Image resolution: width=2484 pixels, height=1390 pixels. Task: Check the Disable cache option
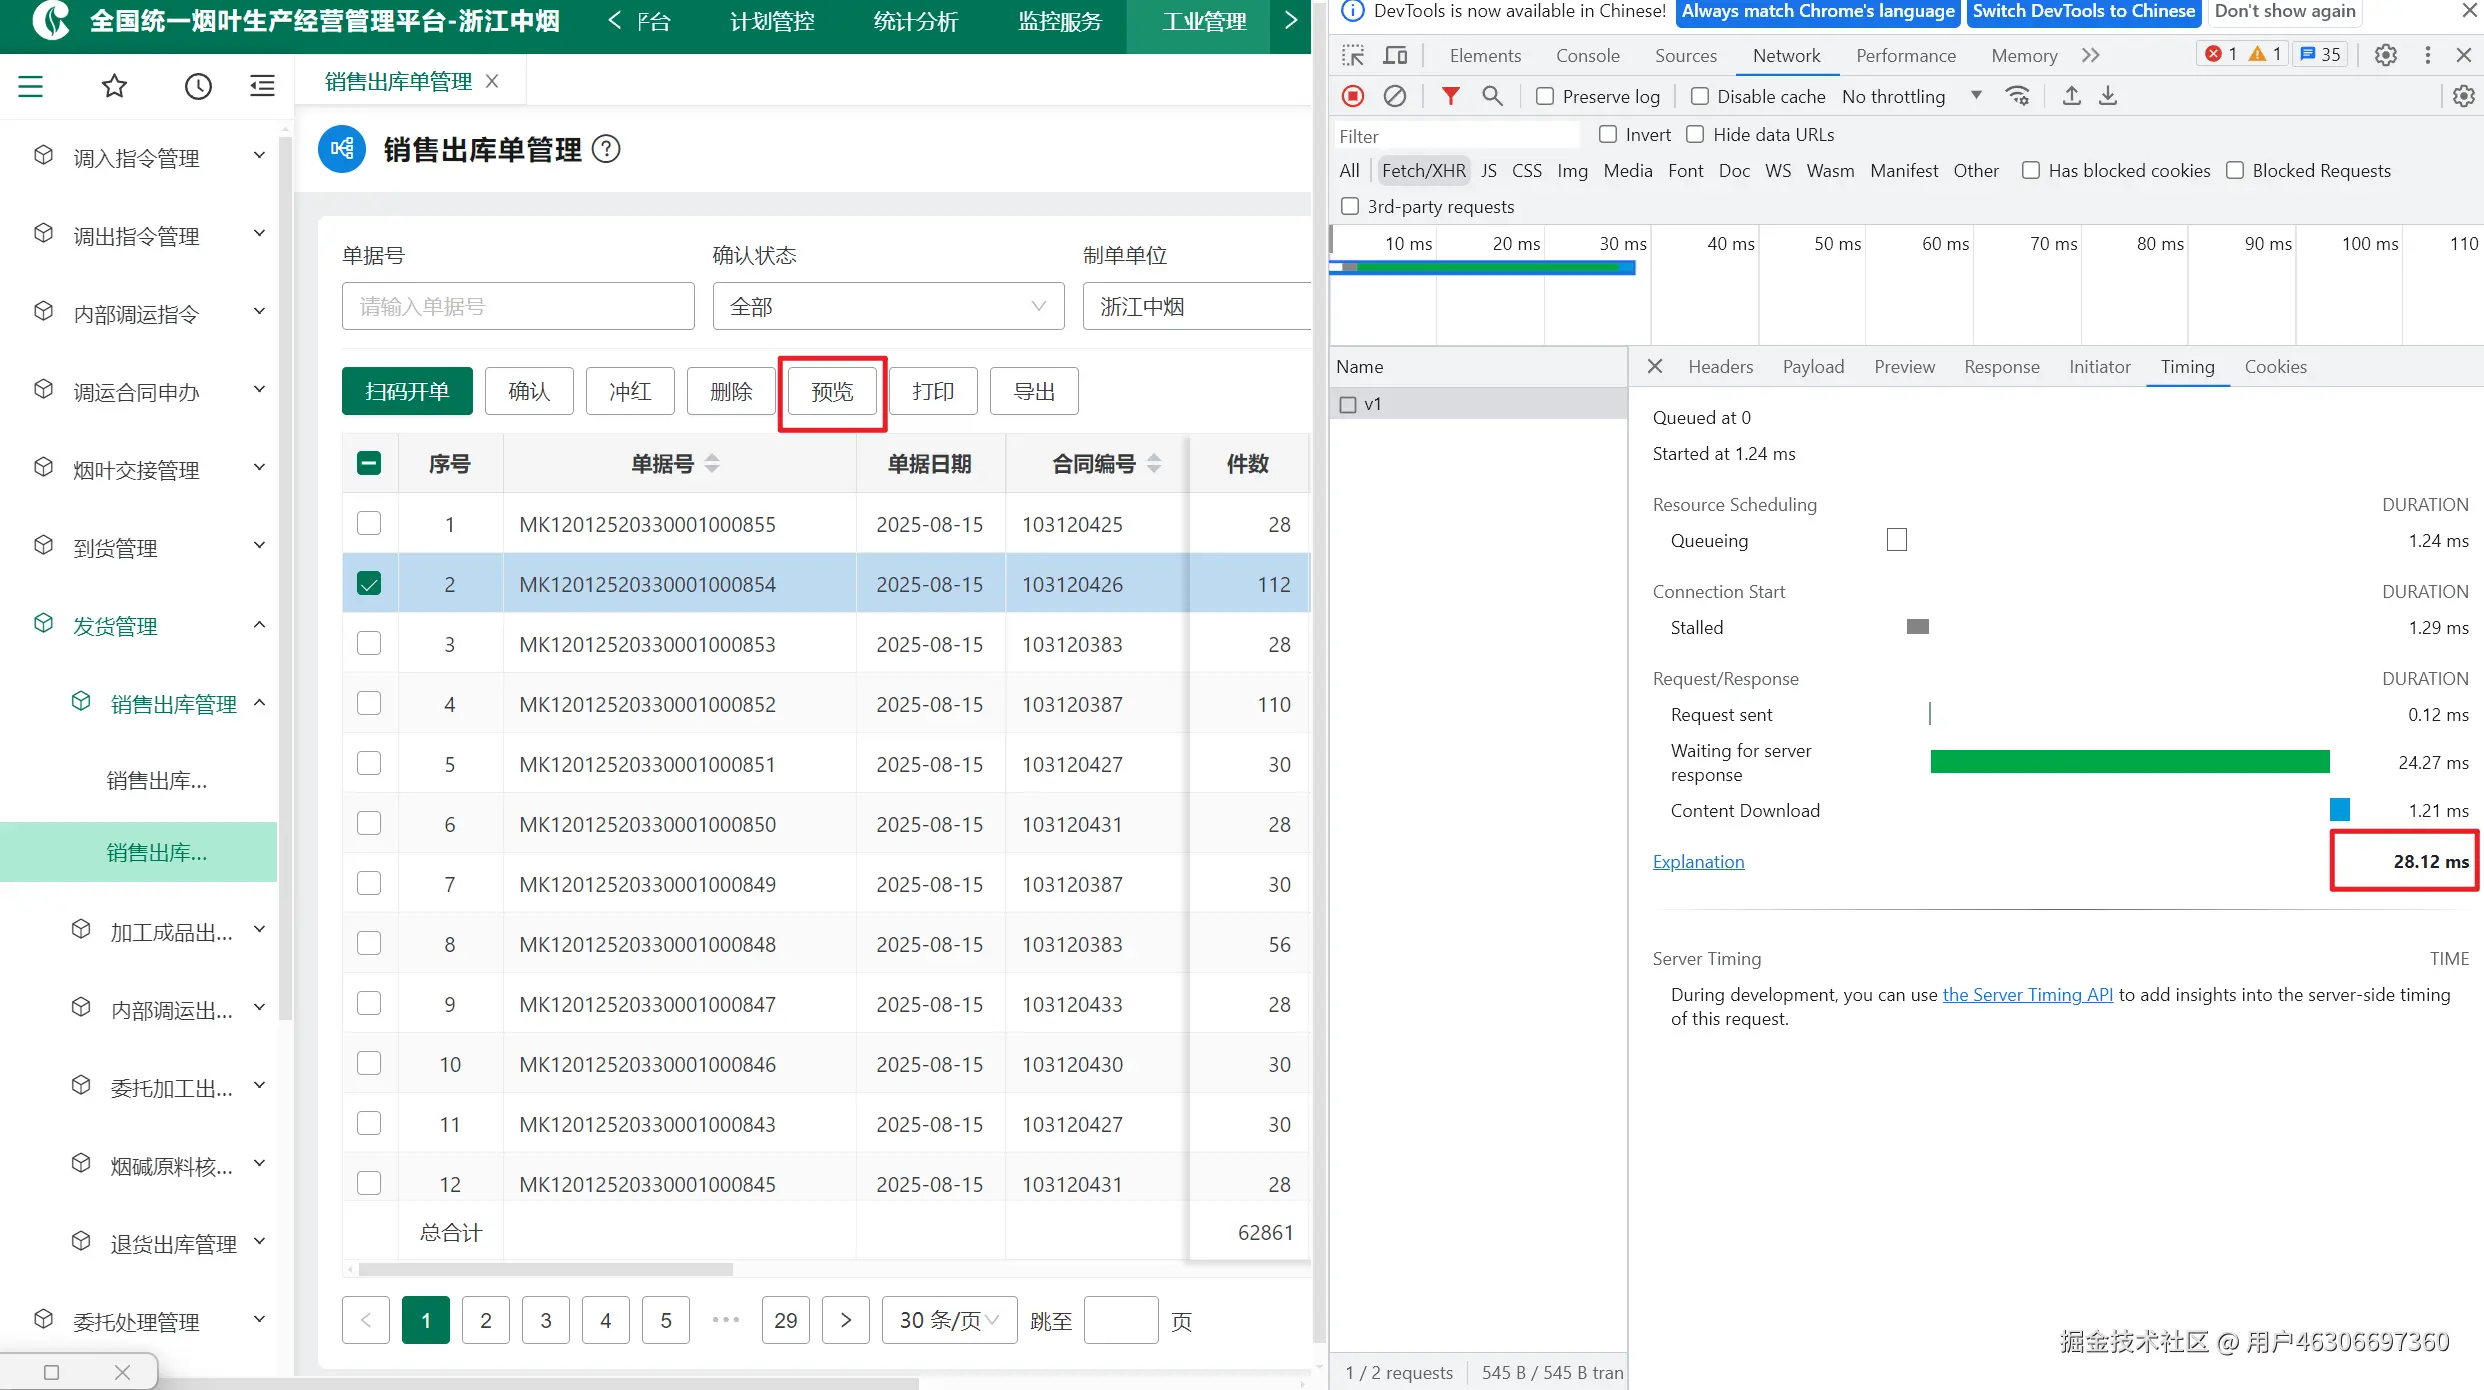(1700, 96)
